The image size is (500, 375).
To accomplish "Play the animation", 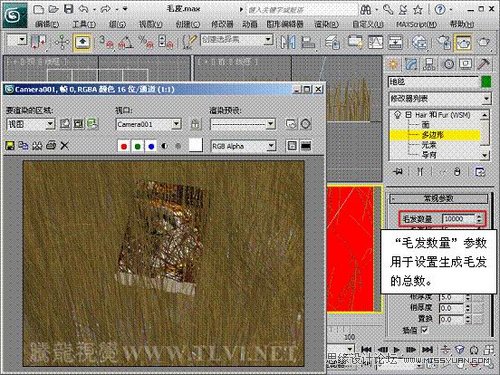I will [396, 350].
